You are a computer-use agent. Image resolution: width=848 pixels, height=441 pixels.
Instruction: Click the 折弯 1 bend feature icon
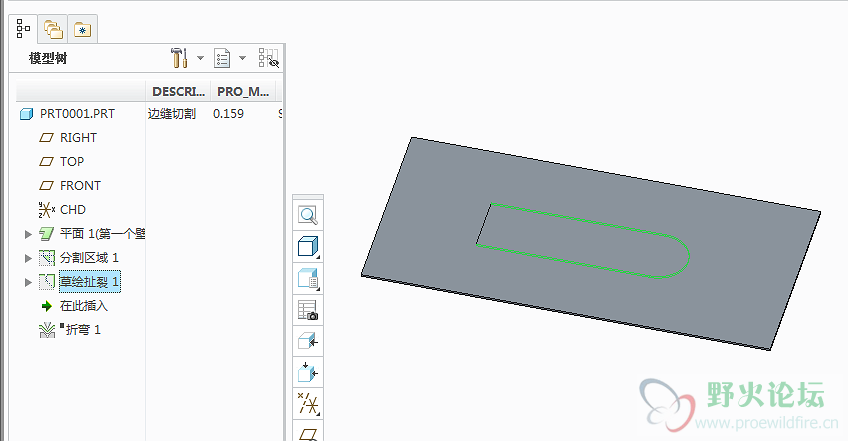click(x=47, y=330)
